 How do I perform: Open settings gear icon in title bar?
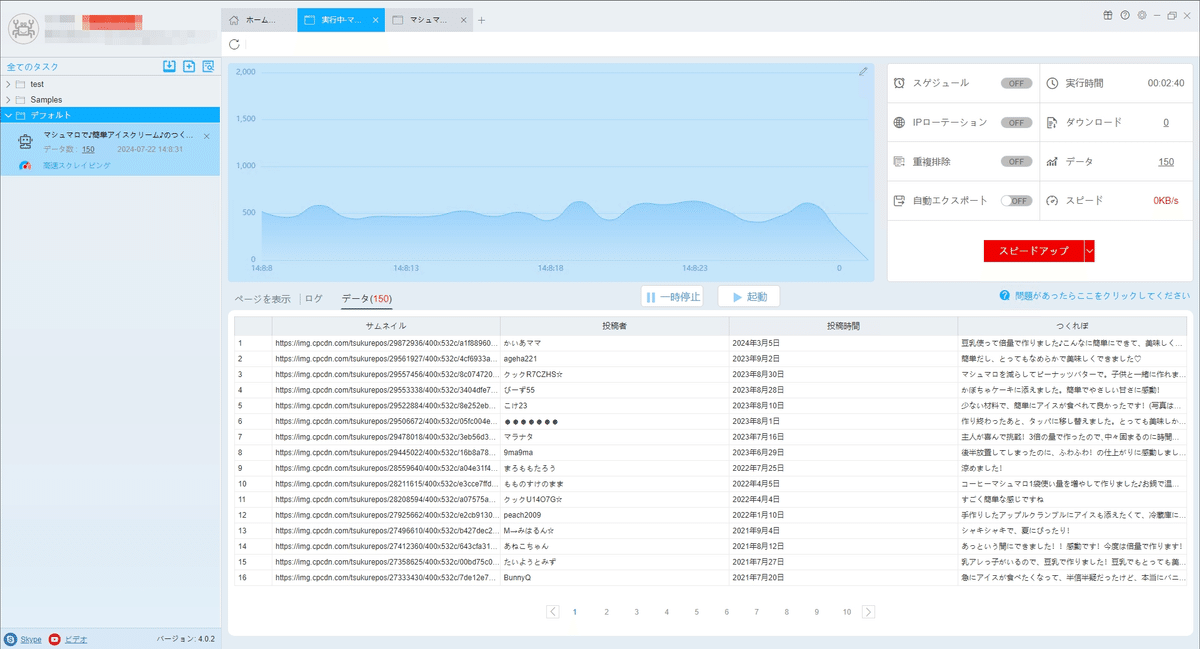(x=1142, y=15)
